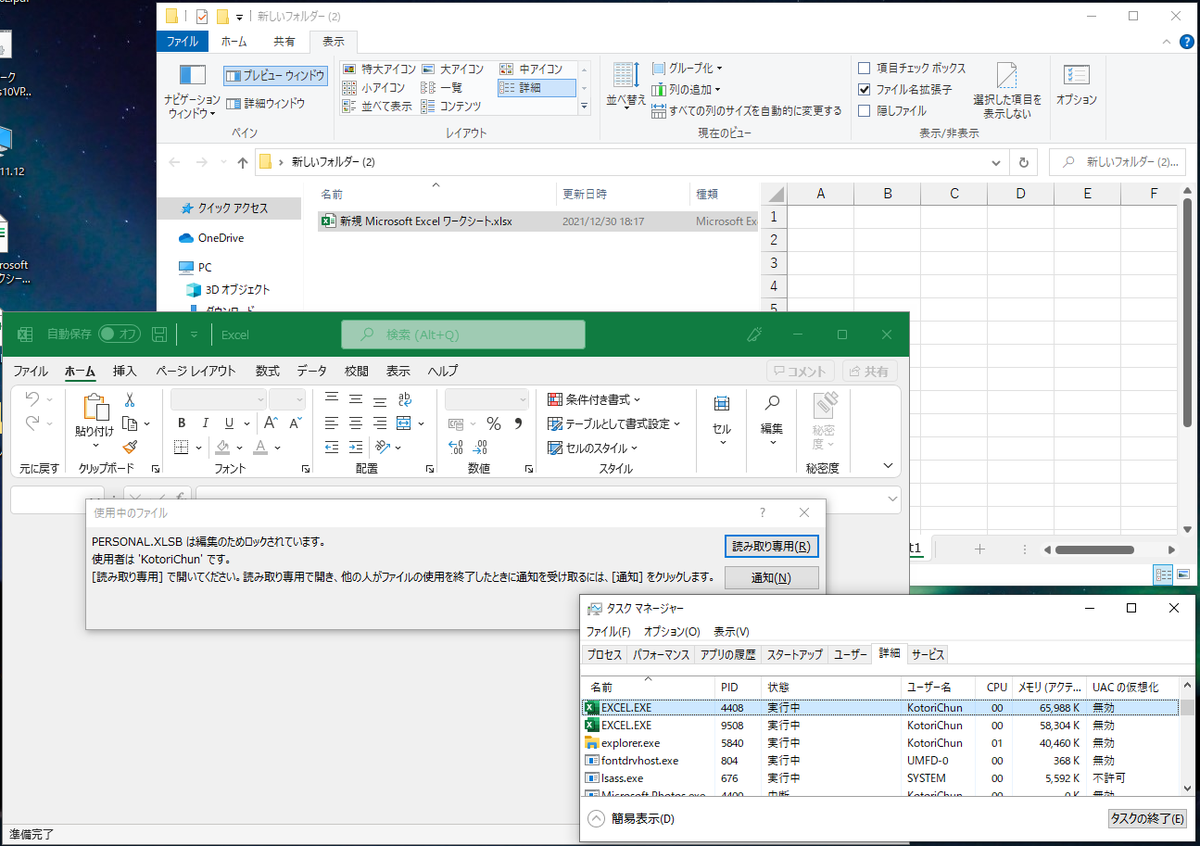Click the increase decimal icon
Image resolution: width=1200 pixels, height=846 pixels.
(x=456, y=447)
